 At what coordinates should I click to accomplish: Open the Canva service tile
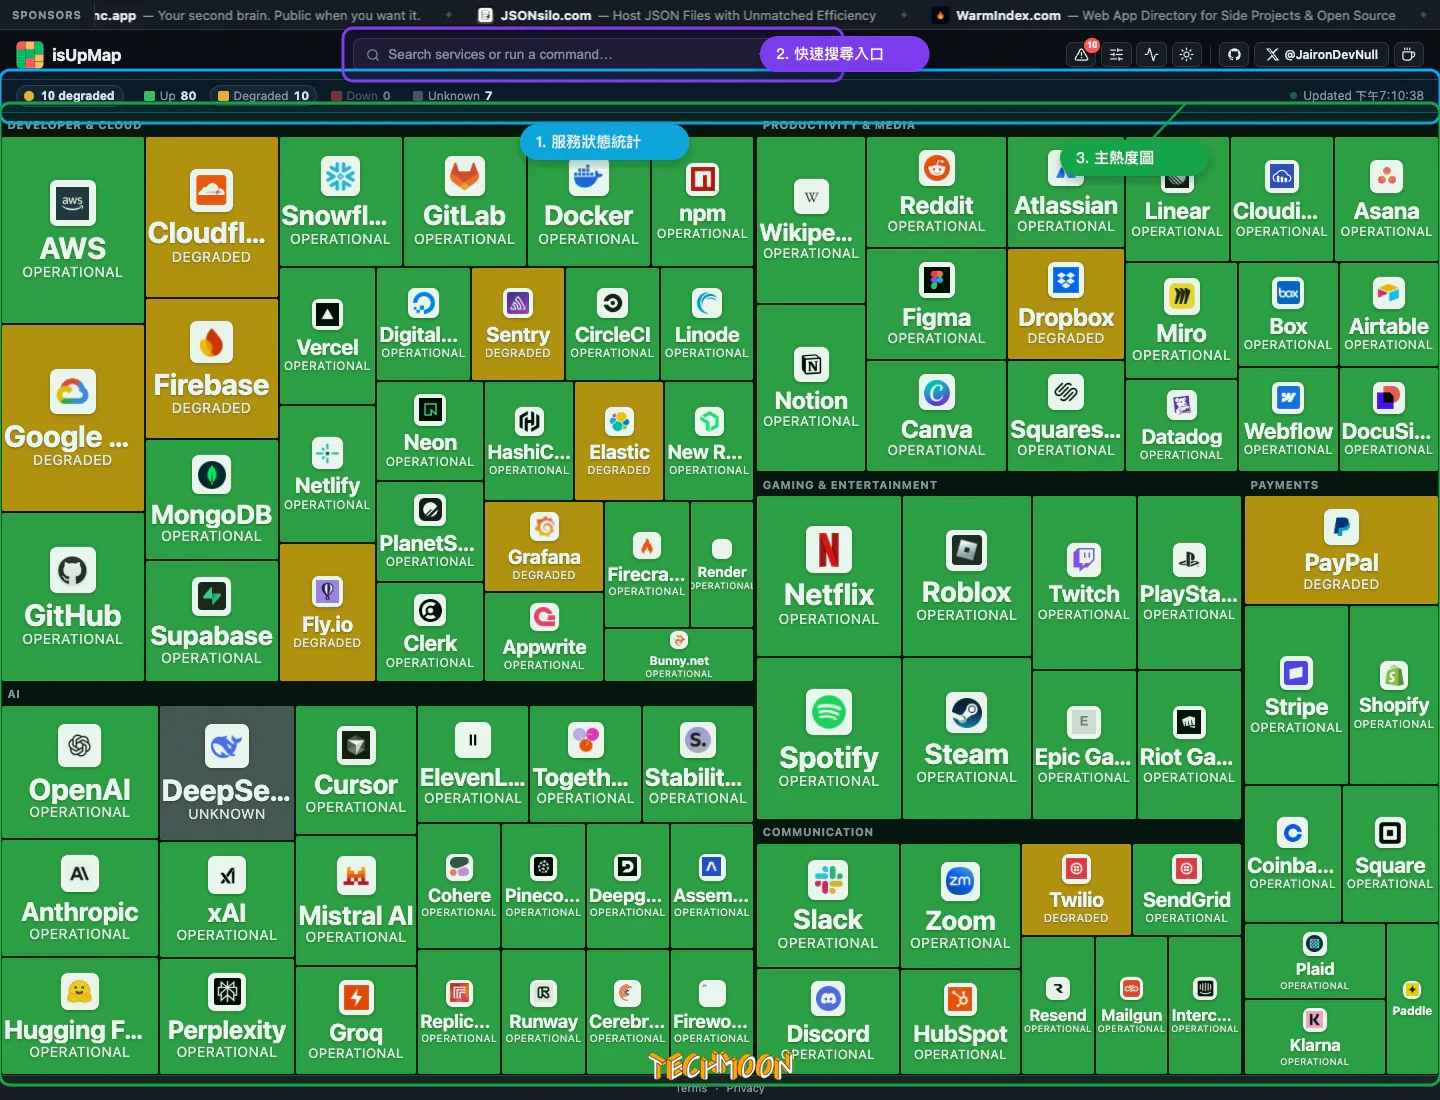[x=936, y=416]
